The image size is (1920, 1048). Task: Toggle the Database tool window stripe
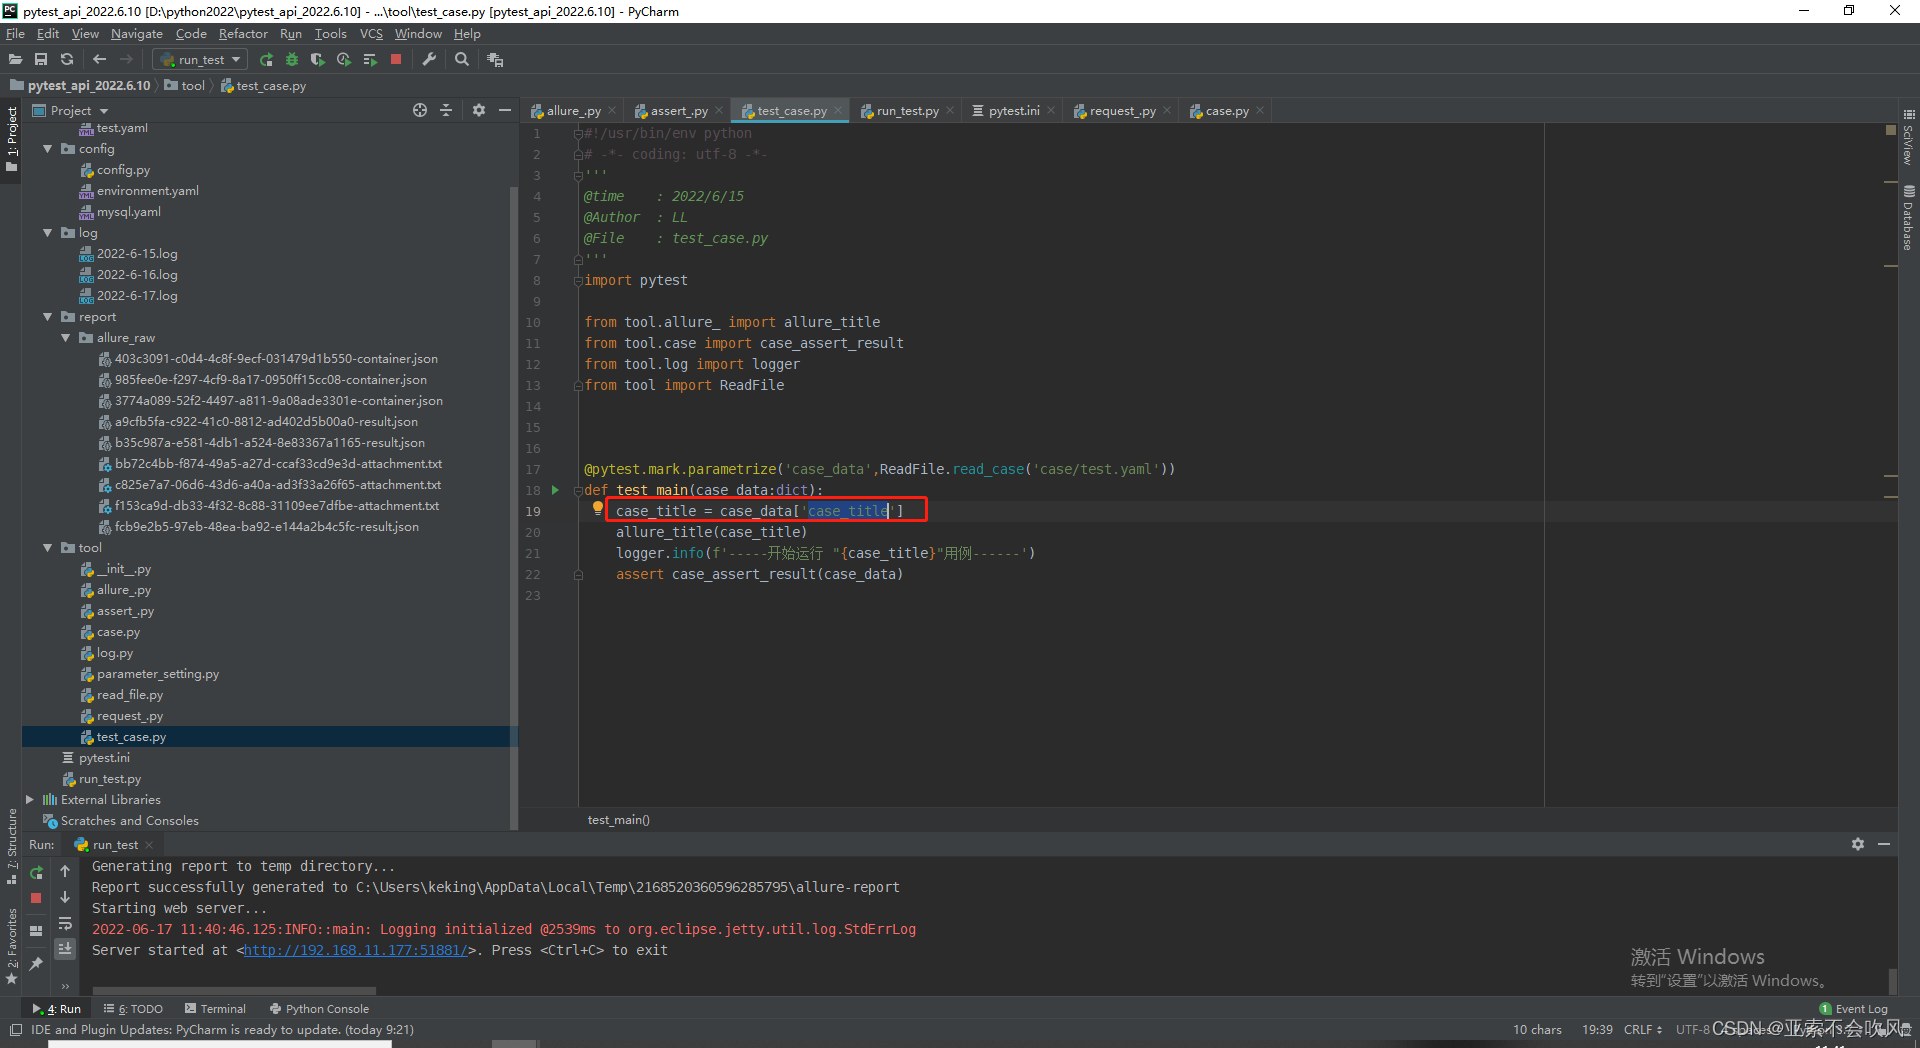tap(1909, 217)
